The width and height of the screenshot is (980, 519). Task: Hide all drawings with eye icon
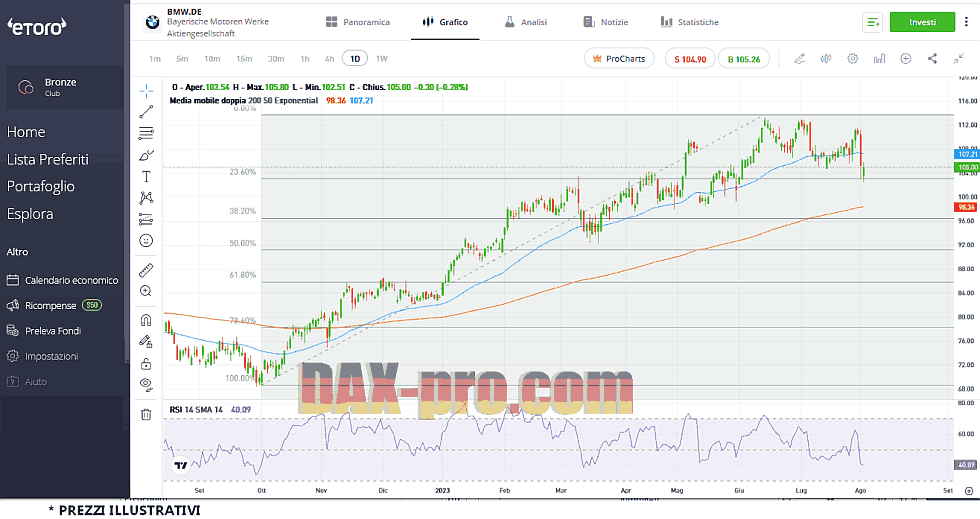point(146,385)
